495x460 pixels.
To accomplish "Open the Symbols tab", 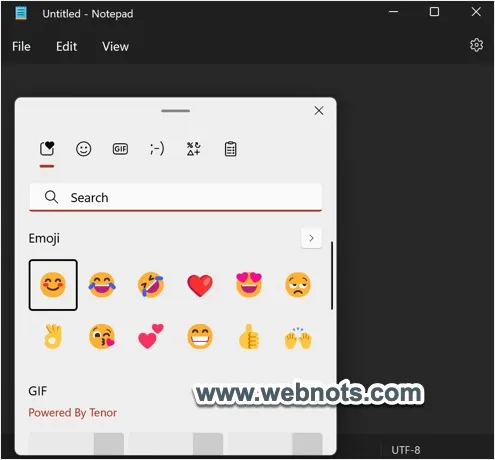I will (193, 149).
